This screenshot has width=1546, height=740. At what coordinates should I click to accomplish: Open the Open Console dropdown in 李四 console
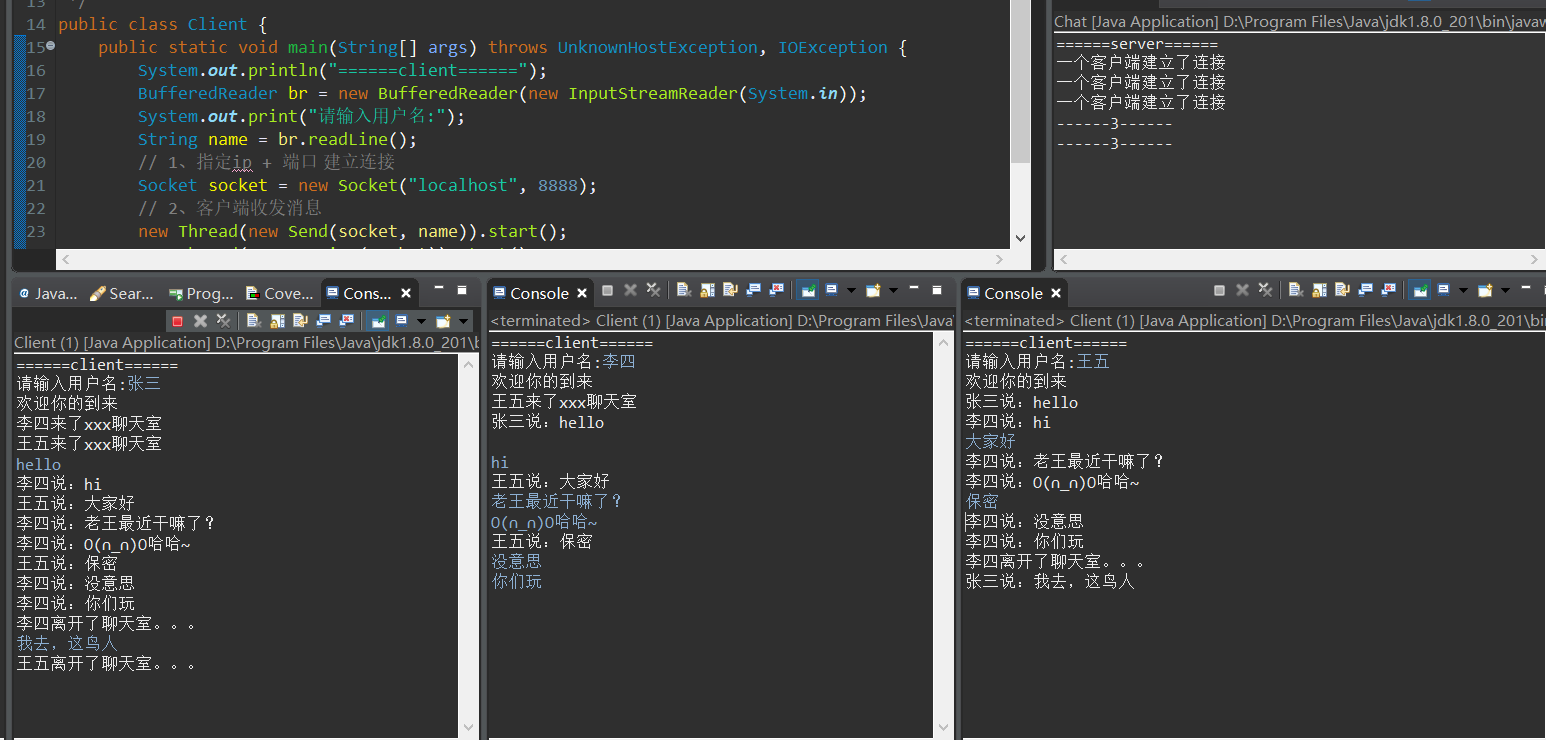(893, 291)
